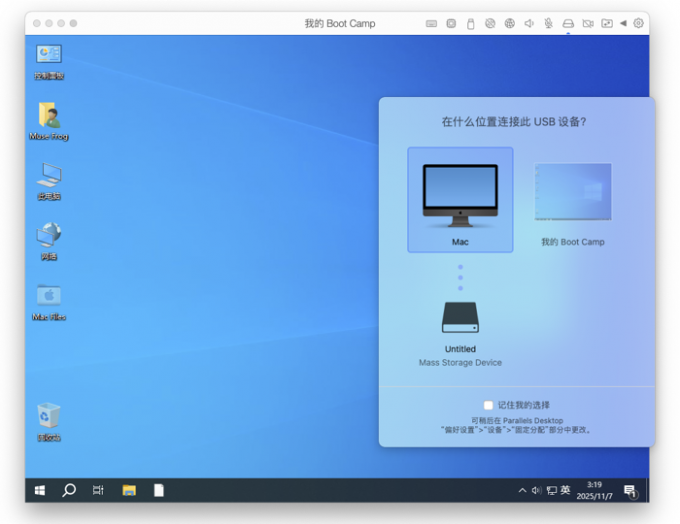The image size is (680, 524).
Task: Select the Recycle Bin desktop icon
Action: (x=49, y=422)
